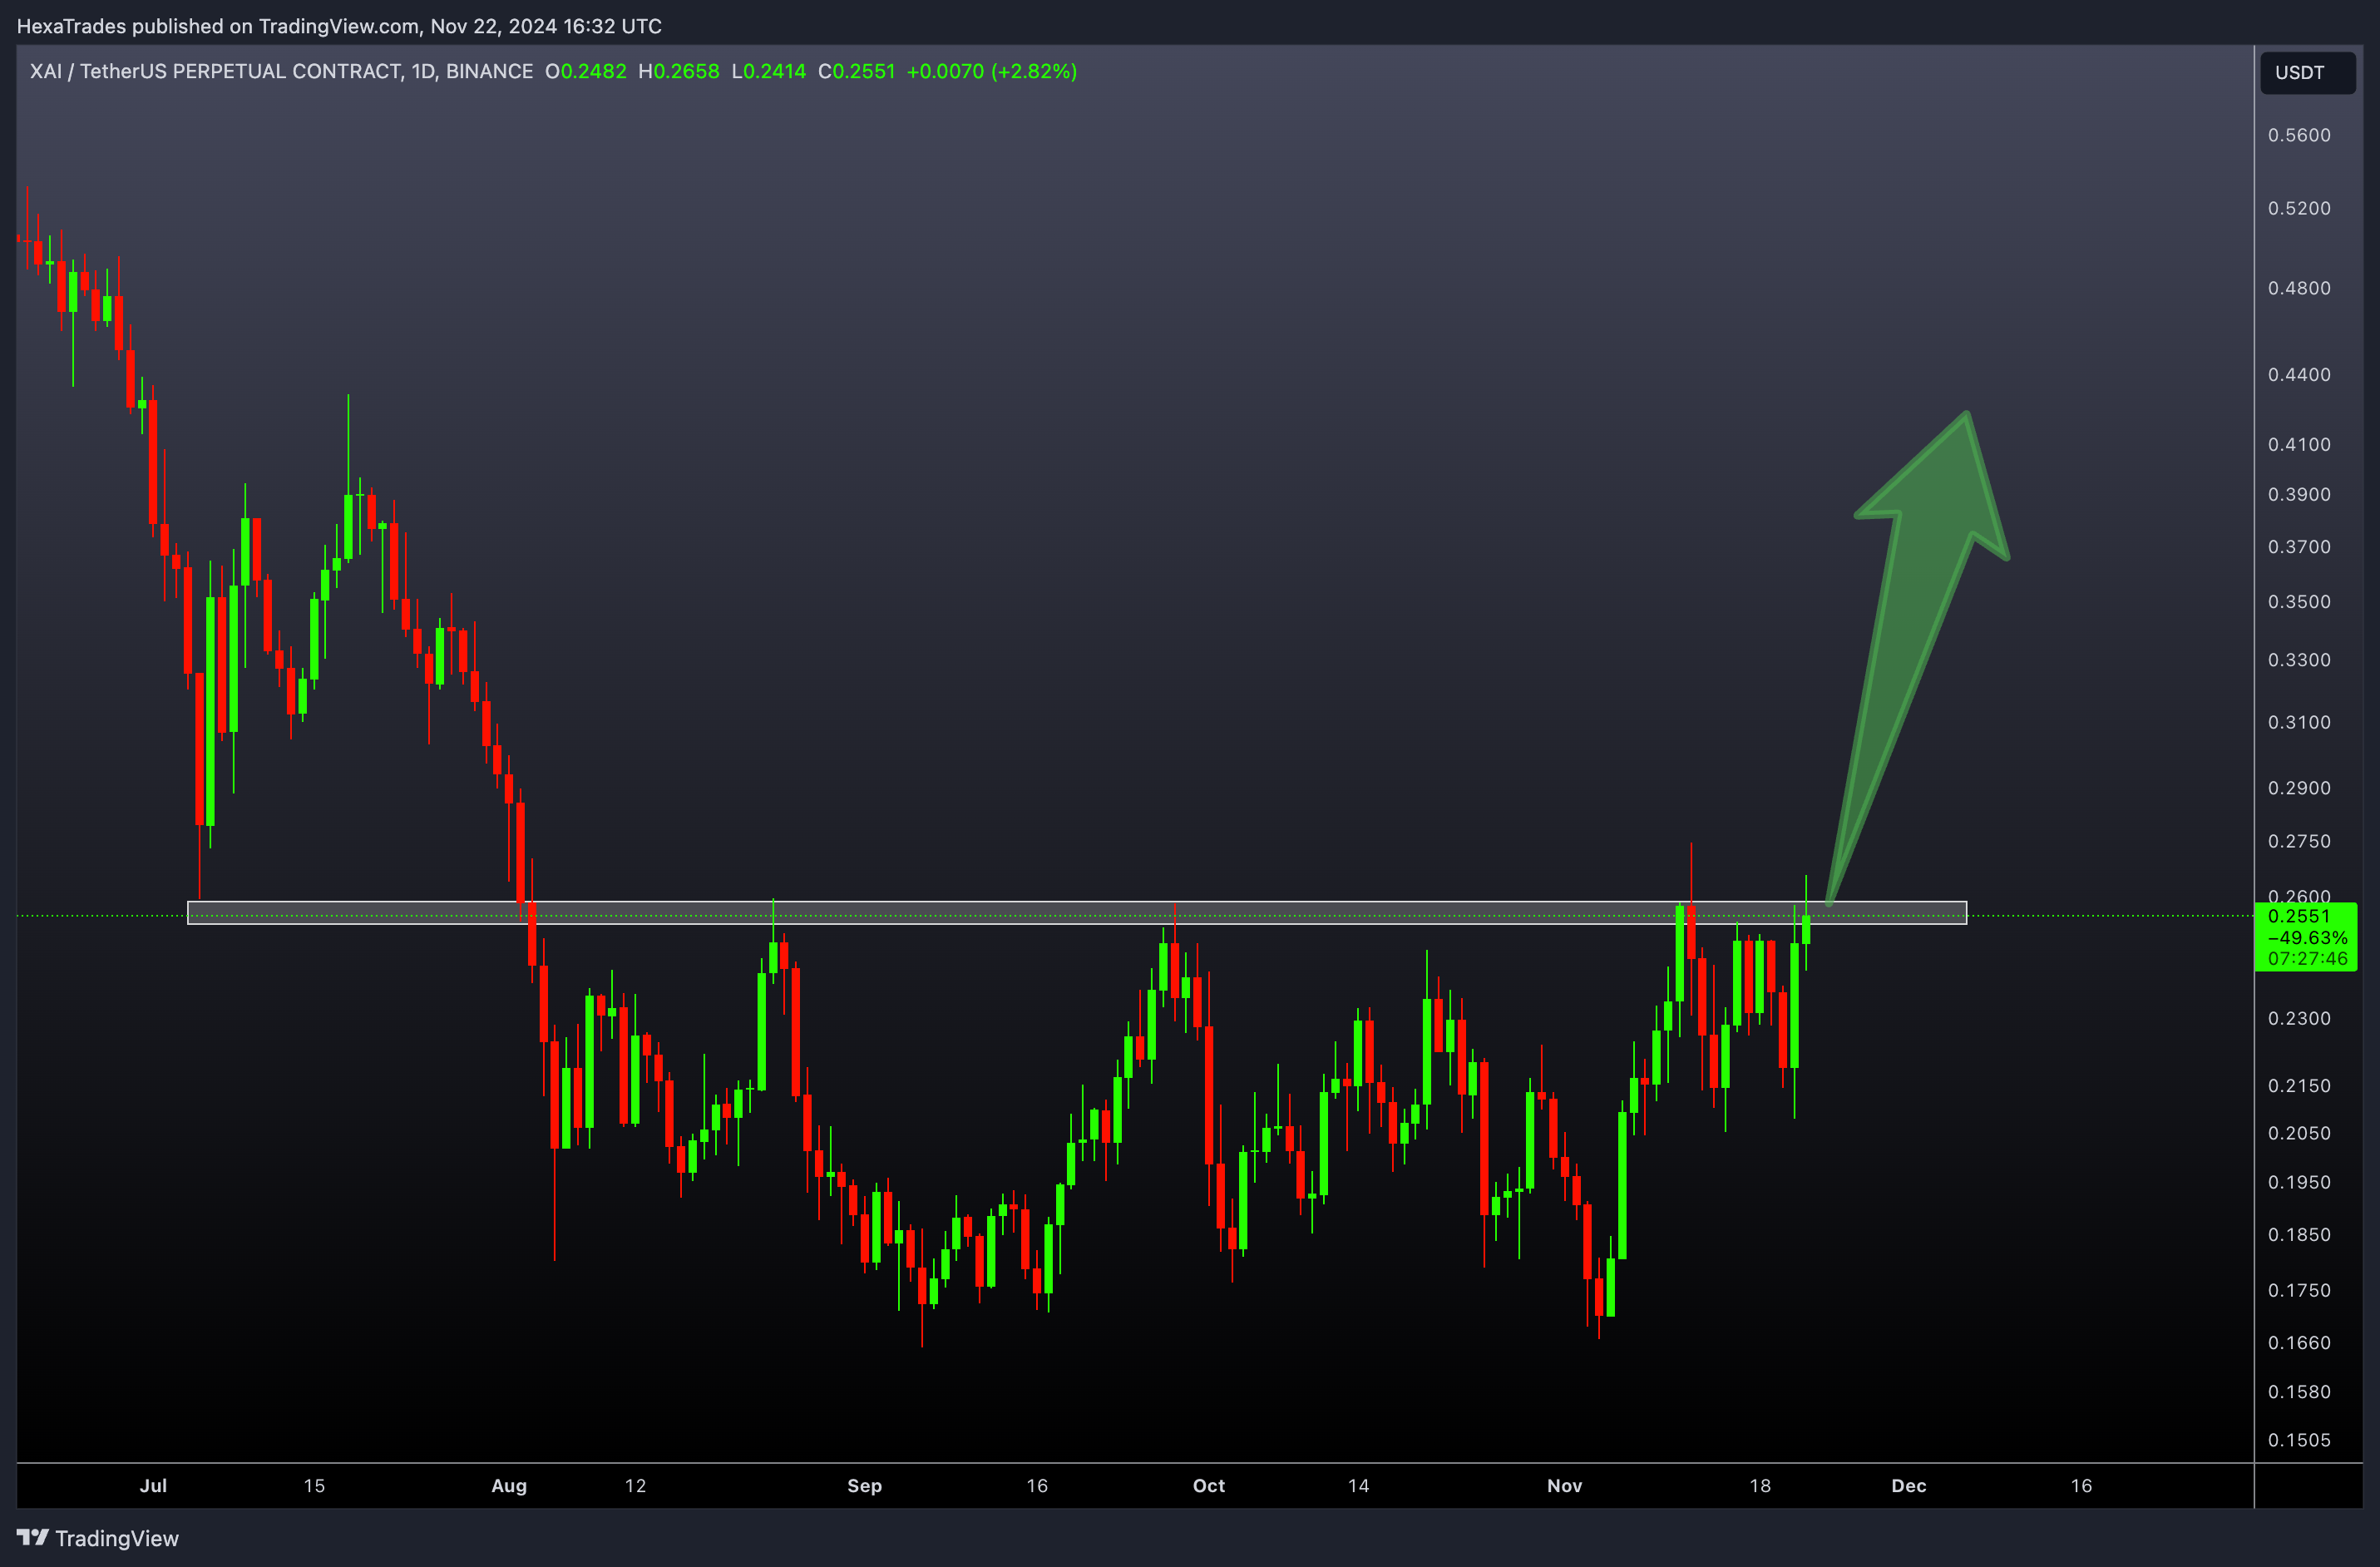Viewport: 2380px width, 1567px height.
Task: Click the 0.2300 price axis label
Action: [x=2299, y=1018]
